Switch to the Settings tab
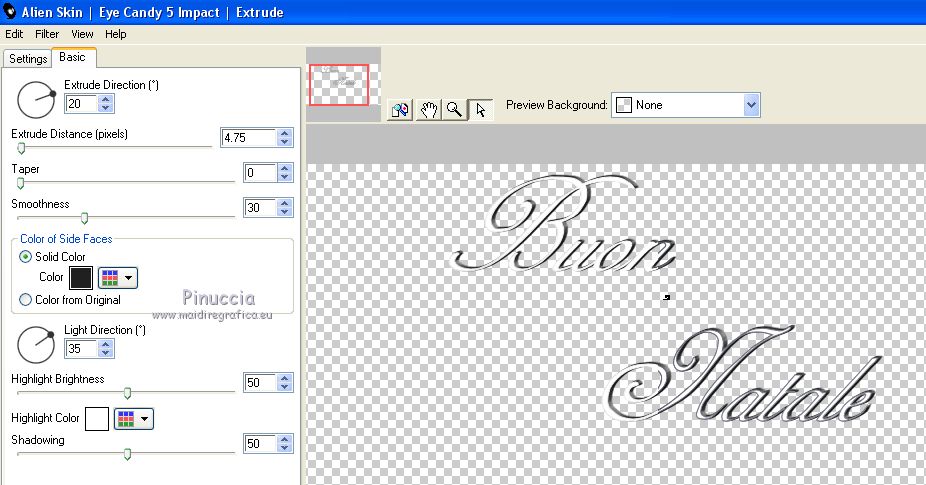 [x=28, y=58]
